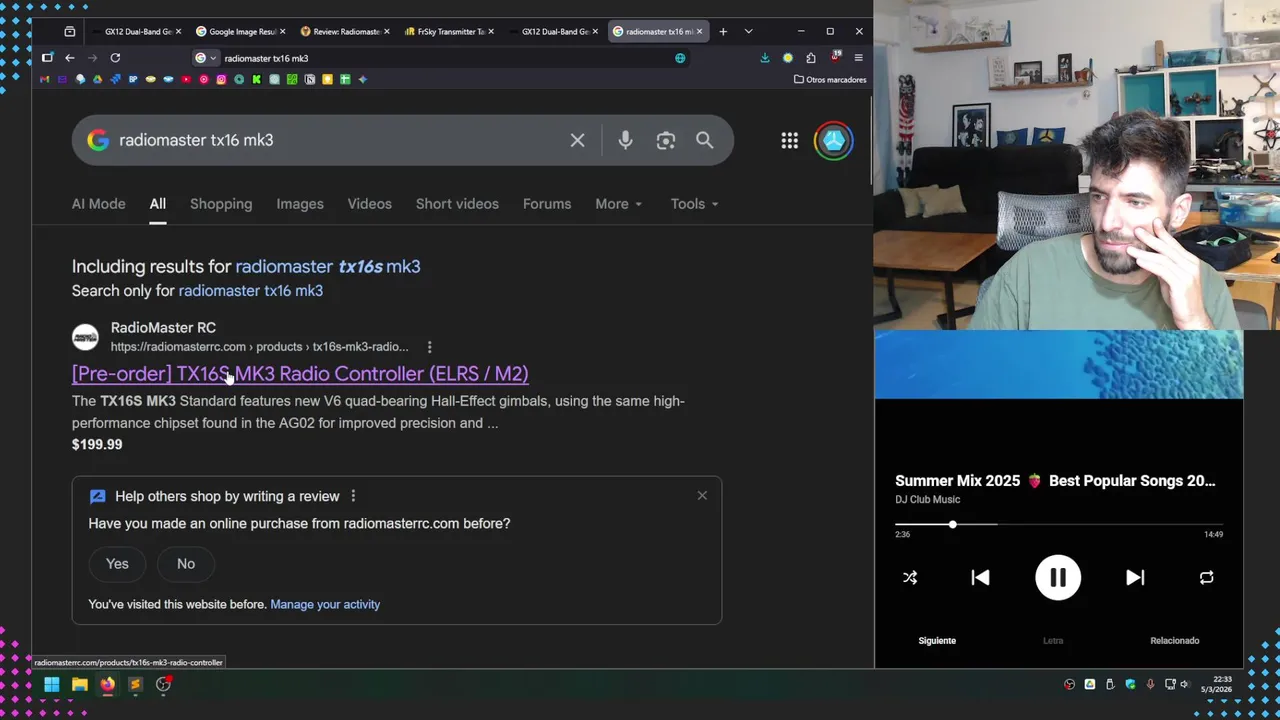Open the browser hamburger application menu
Screen dimensions: 1280x720
pyautogui.click(x=858, y=58)
